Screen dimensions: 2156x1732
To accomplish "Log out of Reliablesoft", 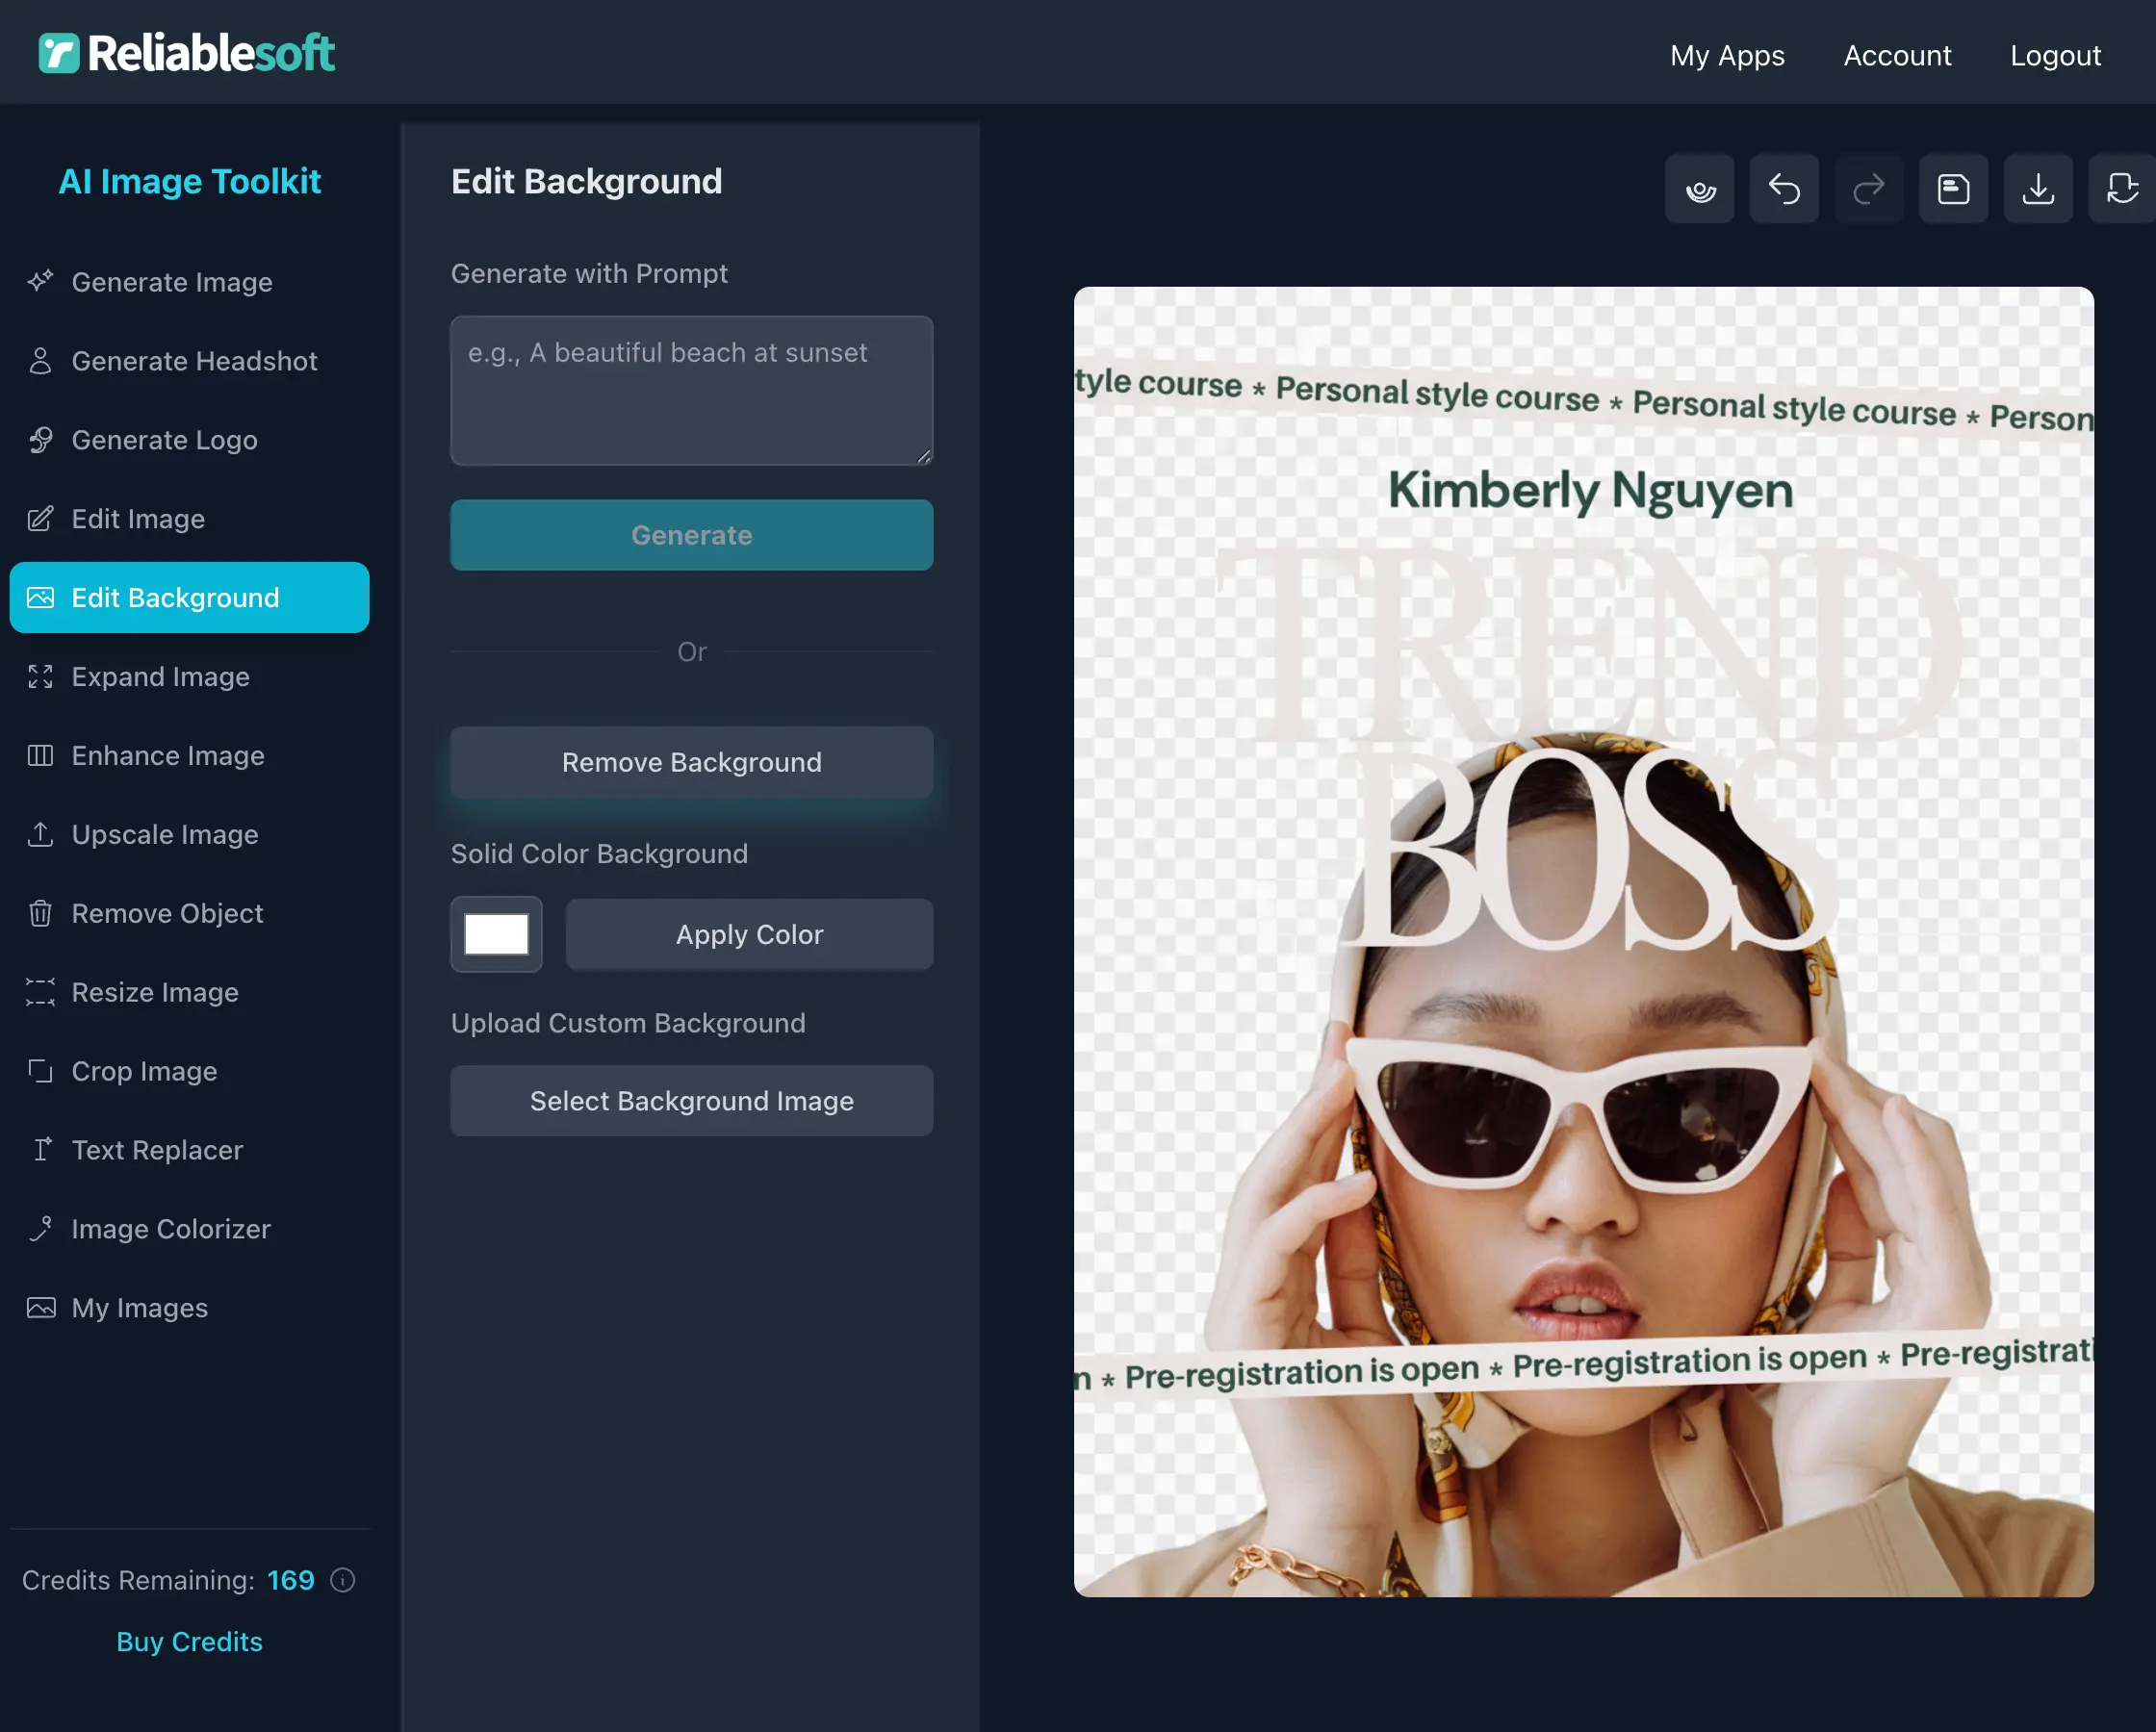I will [x=2055, y=55].
